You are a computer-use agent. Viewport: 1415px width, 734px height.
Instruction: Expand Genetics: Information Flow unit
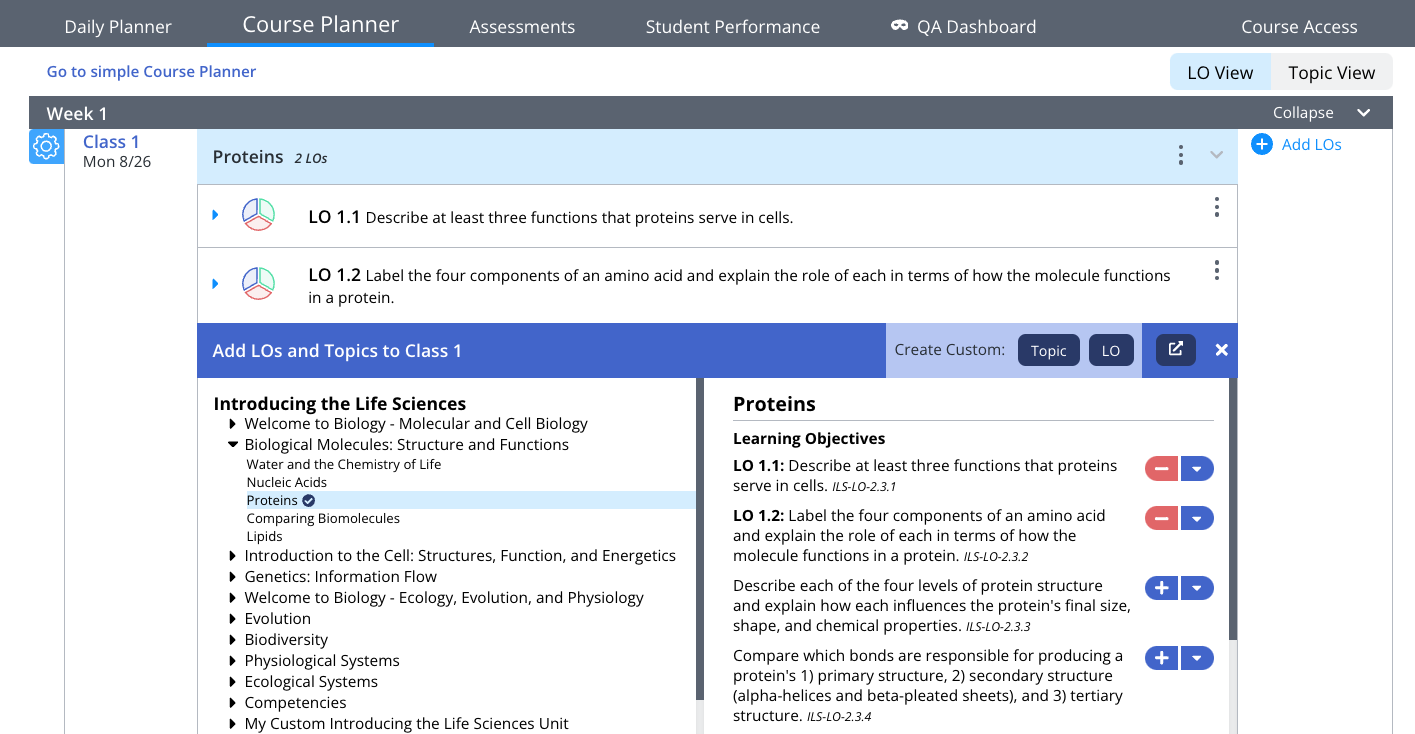(233, 576)
